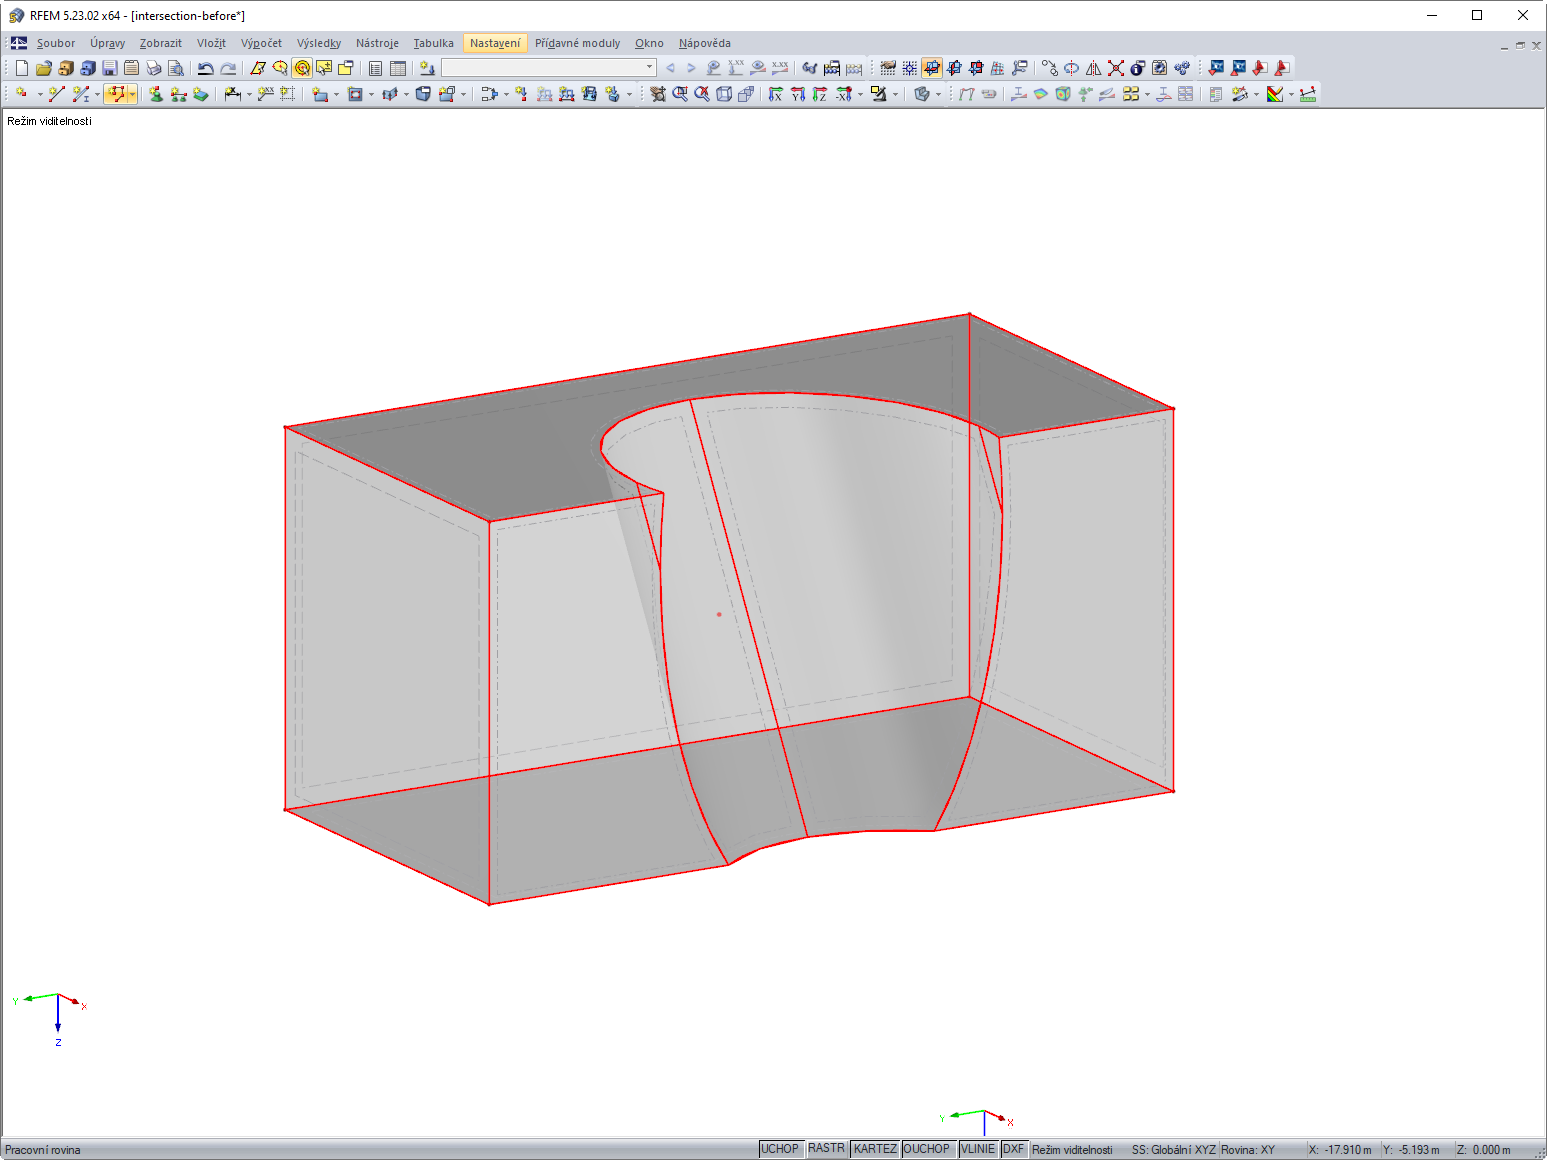Toggle KARTEZ mode in status bar

875,1149
